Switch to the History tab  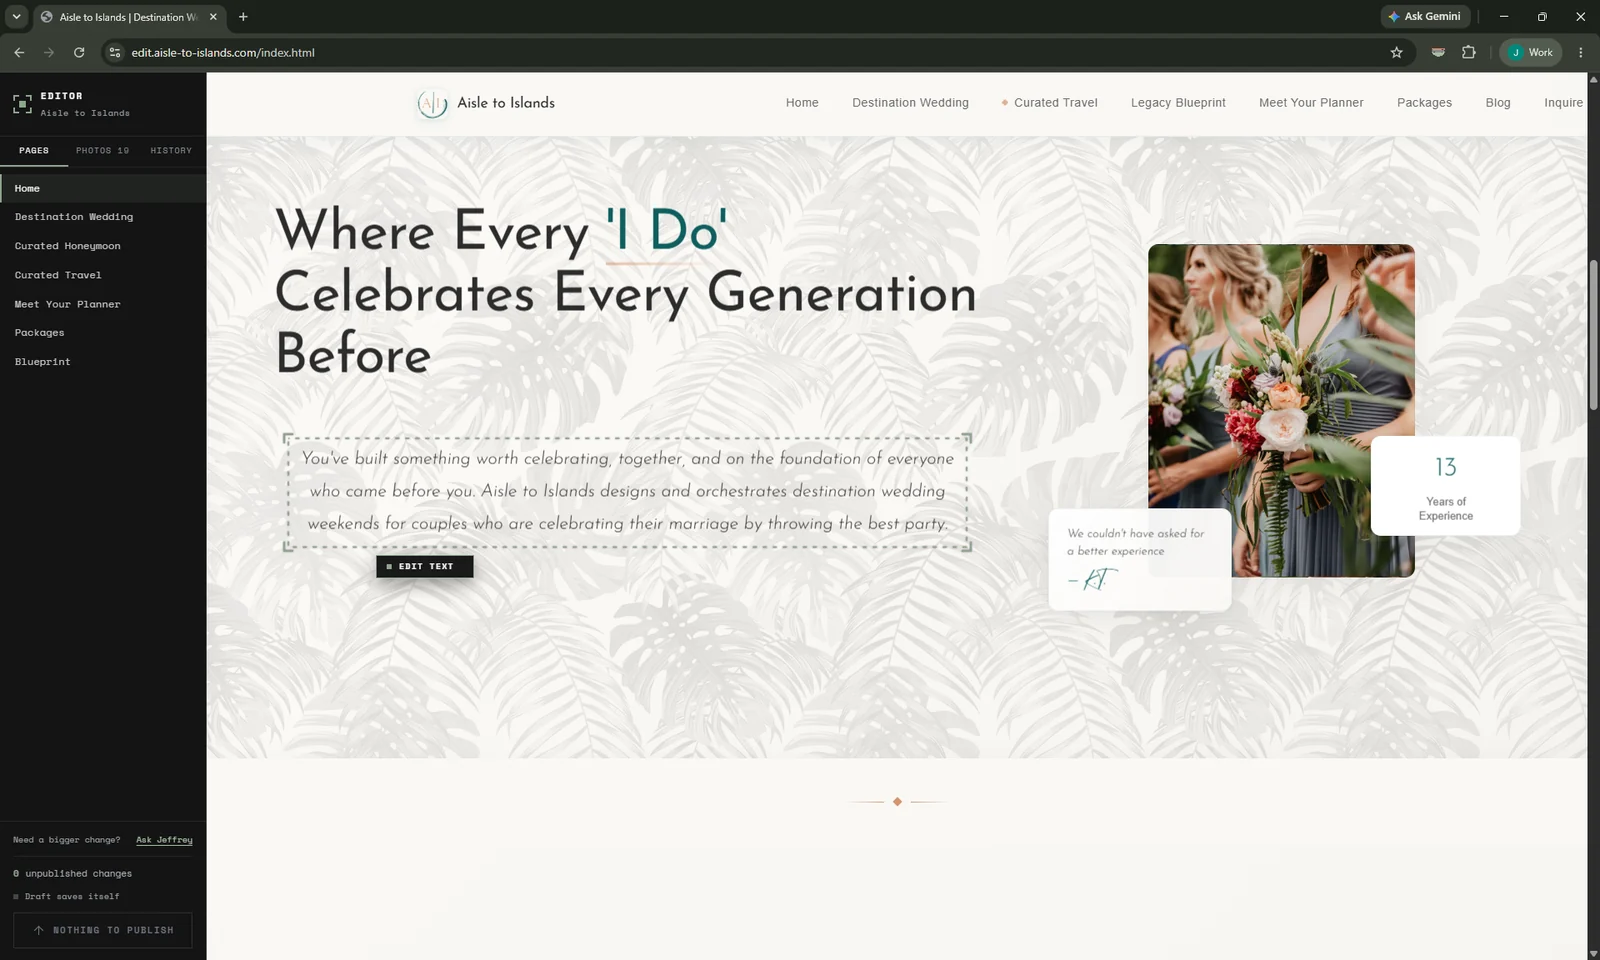coord(171,150)
